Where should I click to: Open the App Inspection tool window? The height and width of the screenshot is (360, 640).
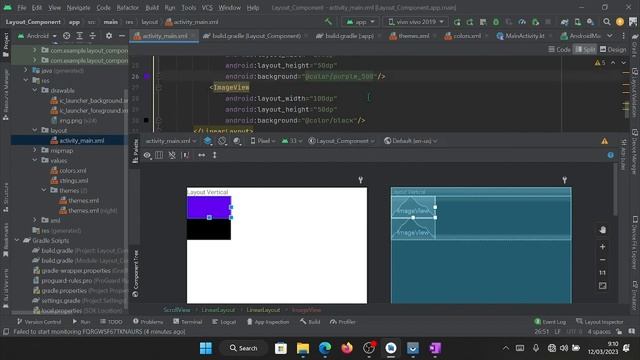coord(268,322)
